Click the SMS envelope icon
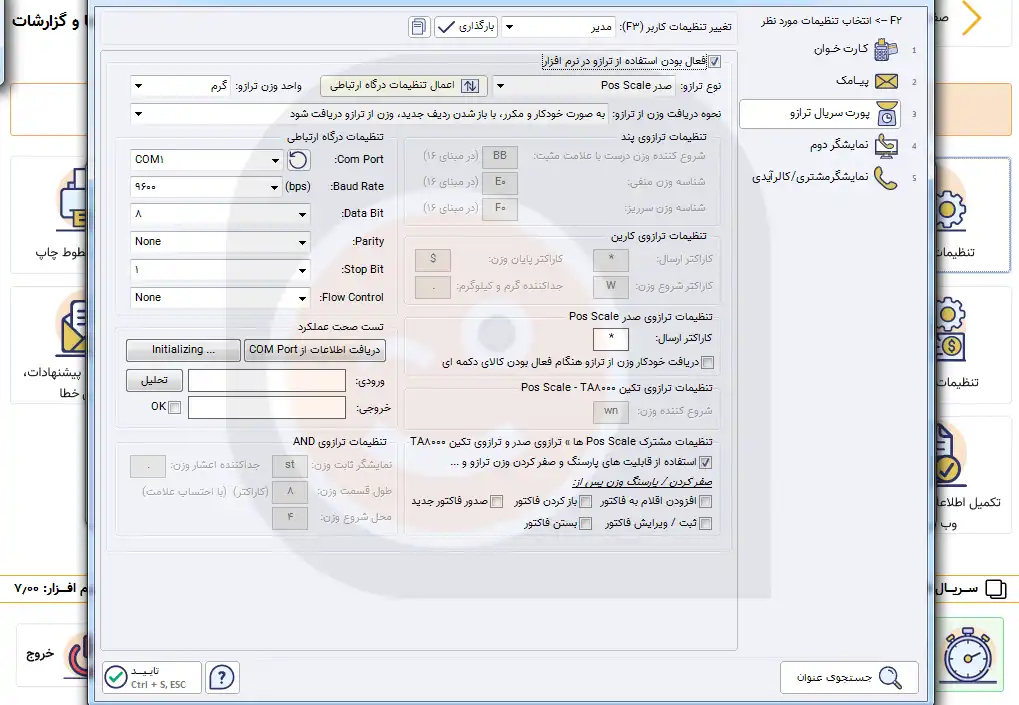The width and height of the screenshot is (1019, 705). coord(885,82)
